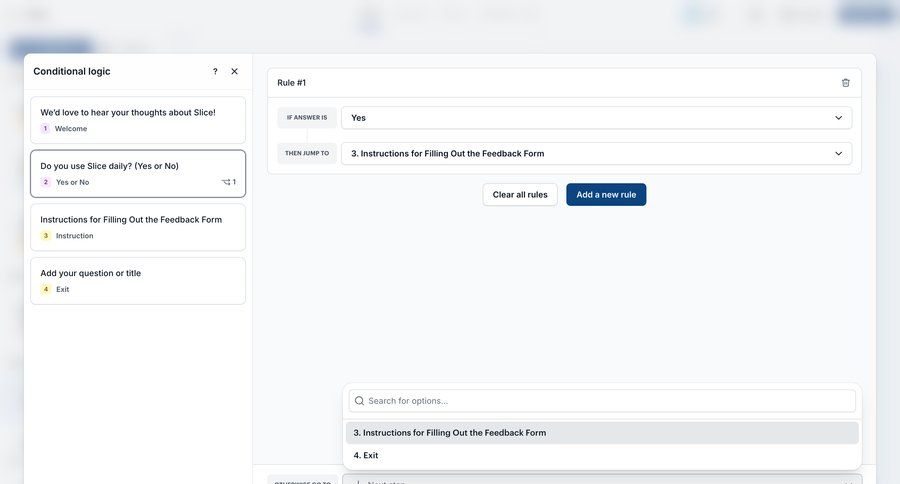Delete Rule #1 with the trash icon

845,83
